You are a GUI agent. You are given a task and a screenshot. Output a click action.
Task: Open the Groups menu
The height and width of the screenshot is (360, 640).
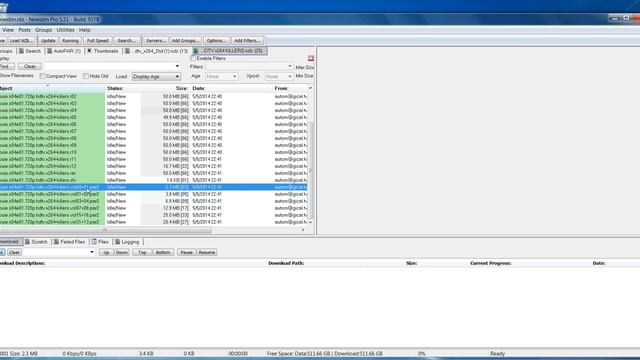[x=43, y=30]
